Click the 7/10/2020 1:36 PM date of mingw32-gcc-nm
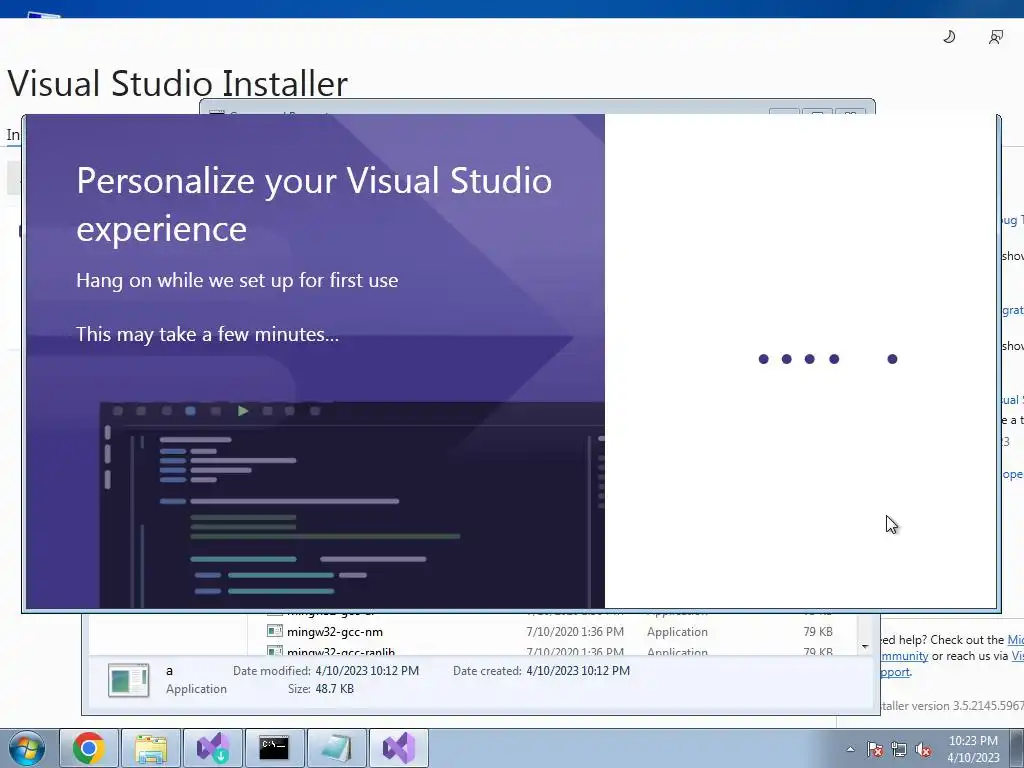The width and height of the screenshot is (1024, 768). pos(575,632)
